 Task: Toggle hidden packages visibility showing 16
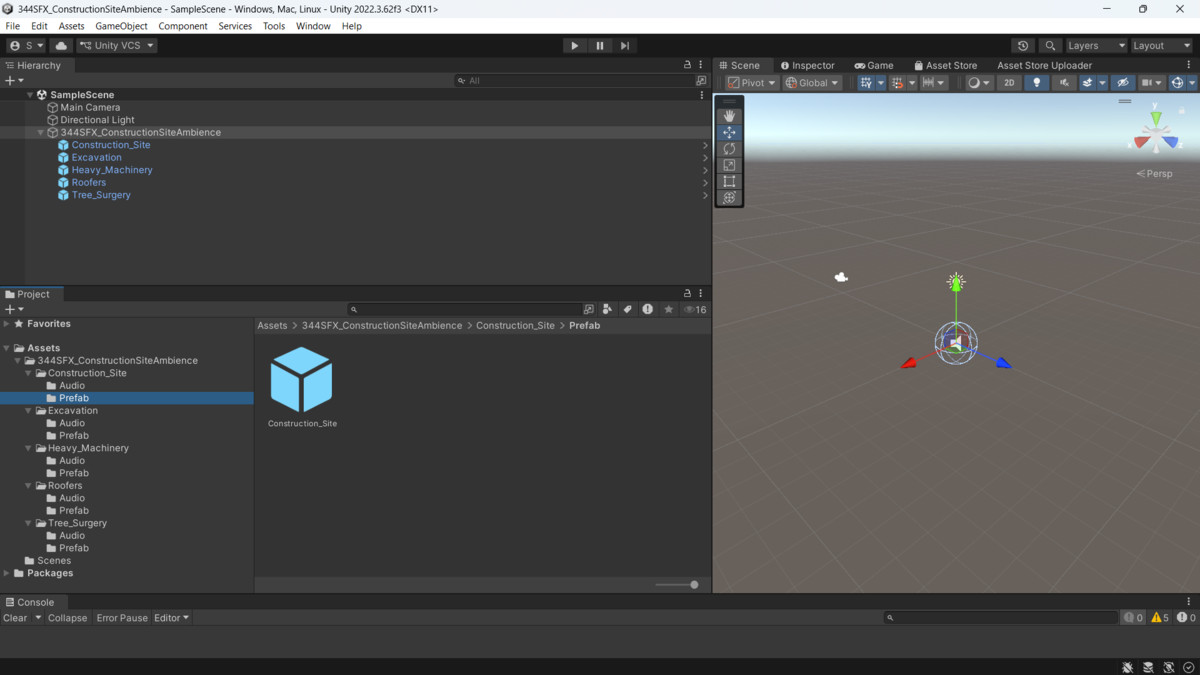pos(695,309)
